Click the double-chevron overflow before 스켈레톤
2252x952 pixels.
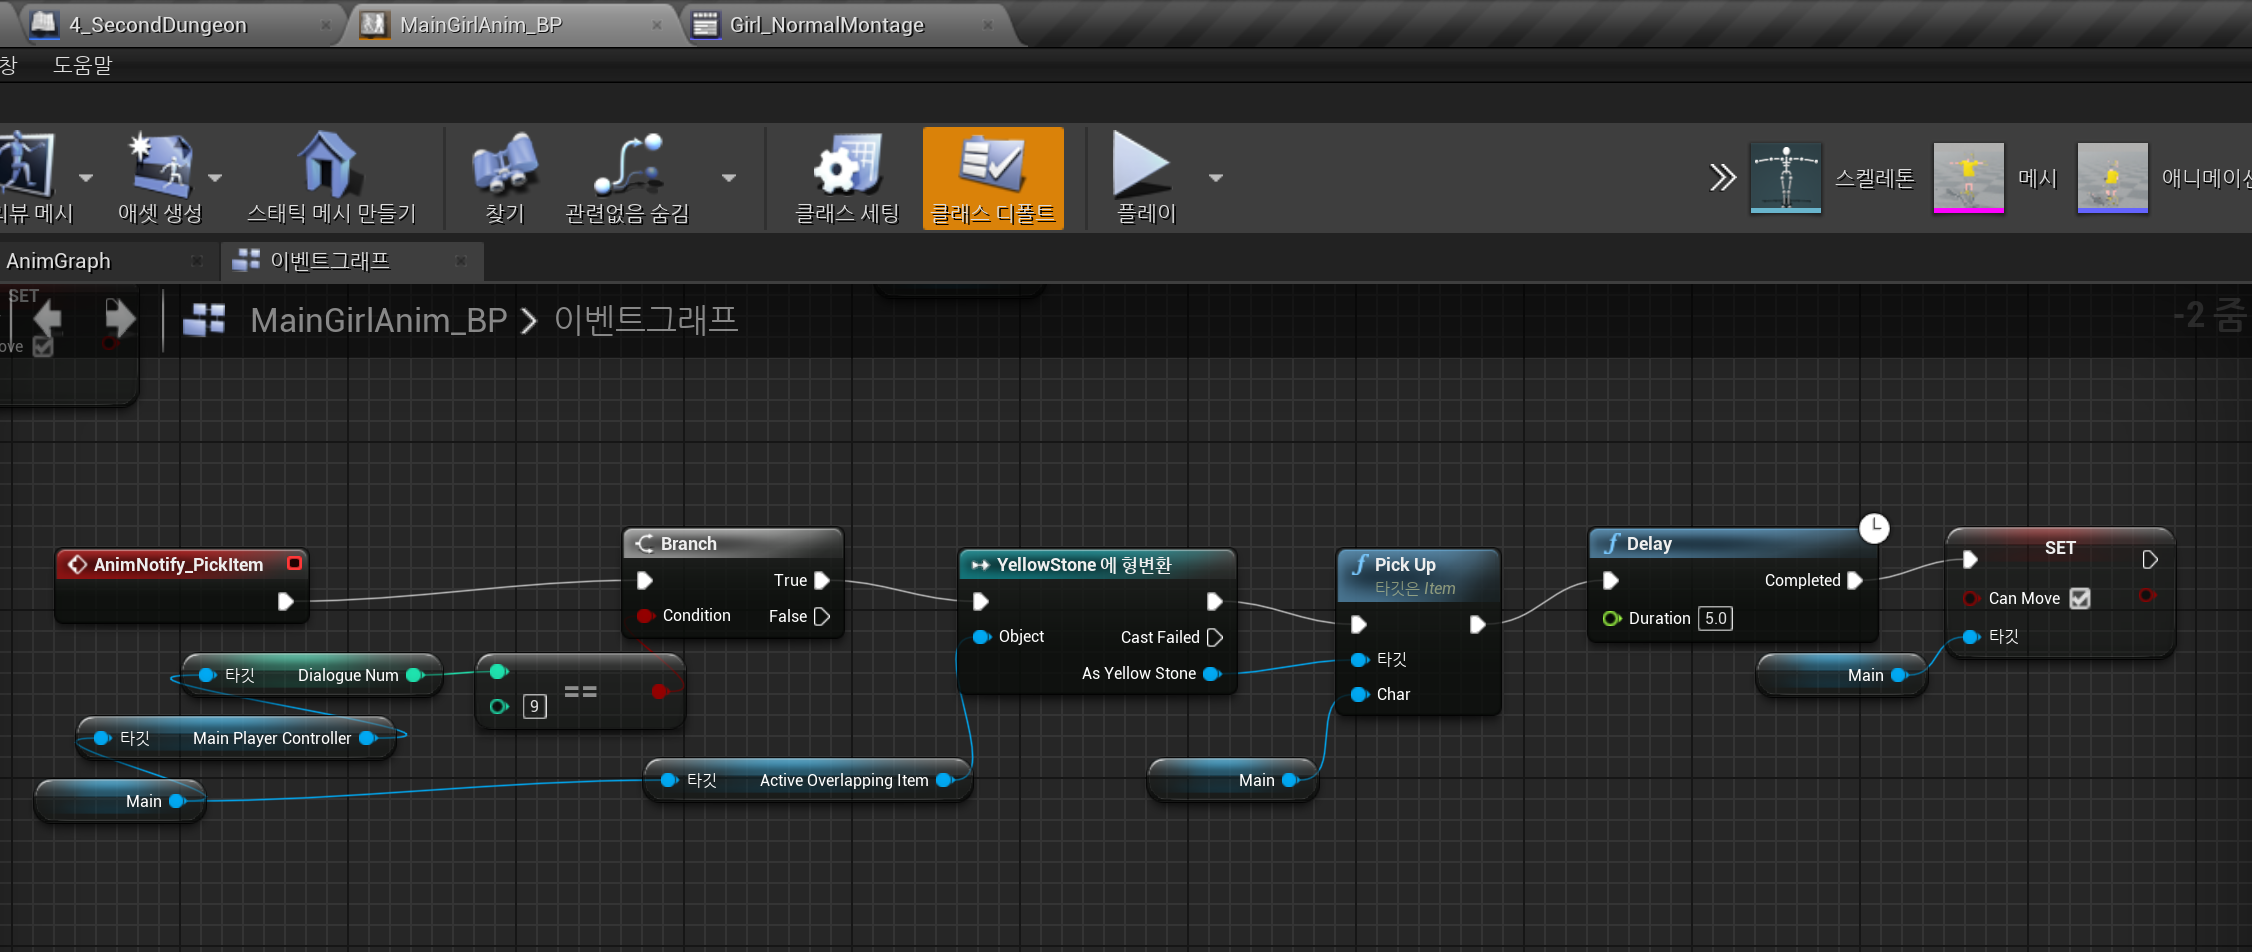pyautogui.click(x=1722, y=178)
